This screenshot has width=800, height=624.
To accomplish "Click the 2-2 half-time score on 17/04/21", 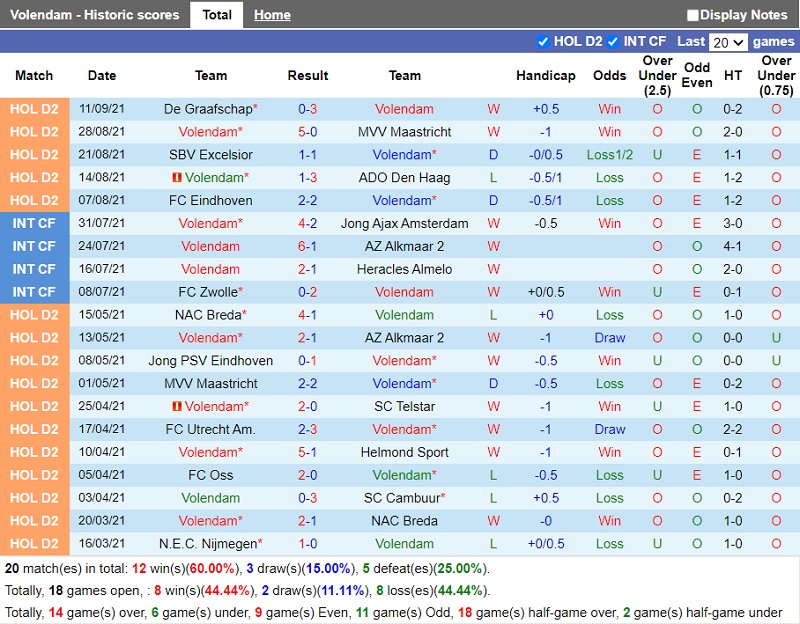I will (x=733, y=430).
